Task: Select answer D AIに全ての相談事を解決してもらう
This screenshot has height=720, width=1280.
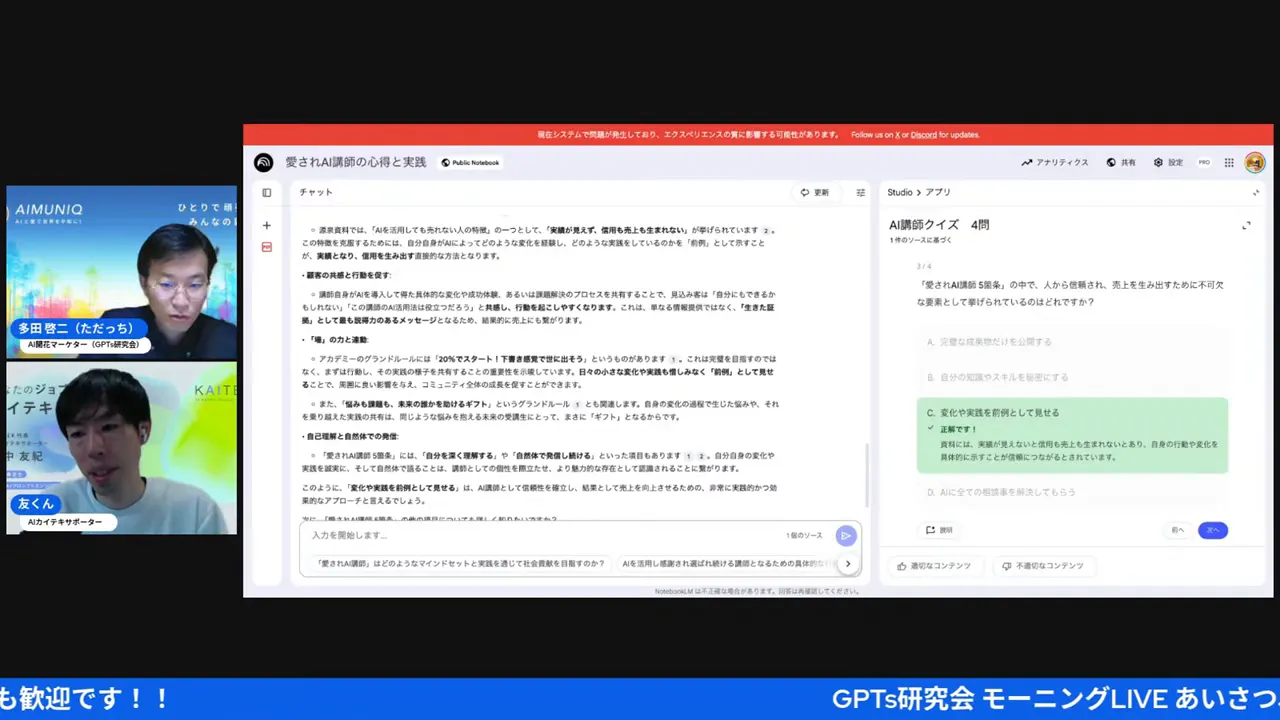Action: (1072, 492)
